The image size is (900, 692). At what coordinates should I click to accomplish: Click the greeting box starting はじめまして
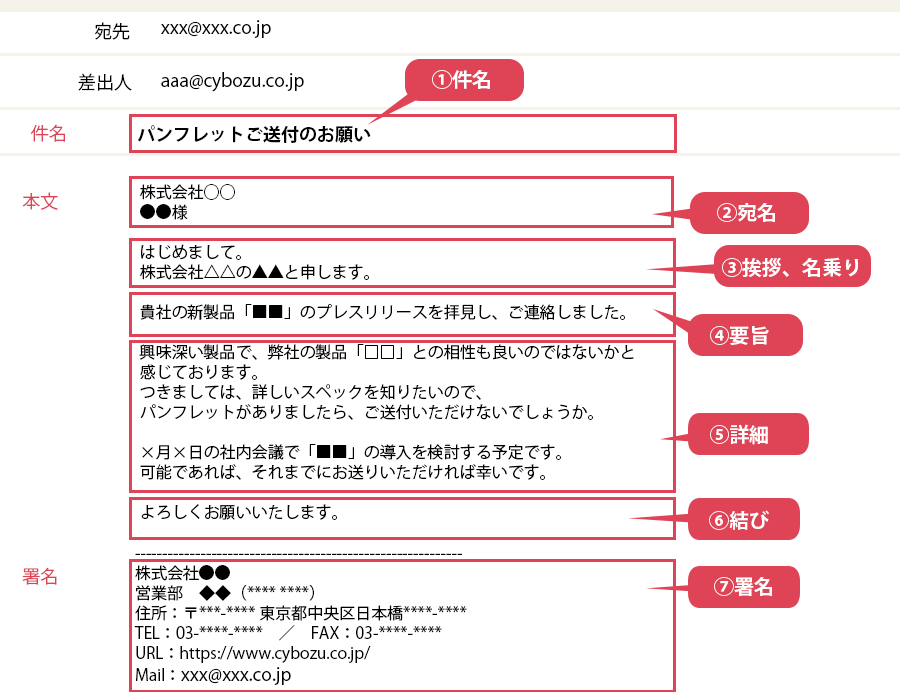402,262
